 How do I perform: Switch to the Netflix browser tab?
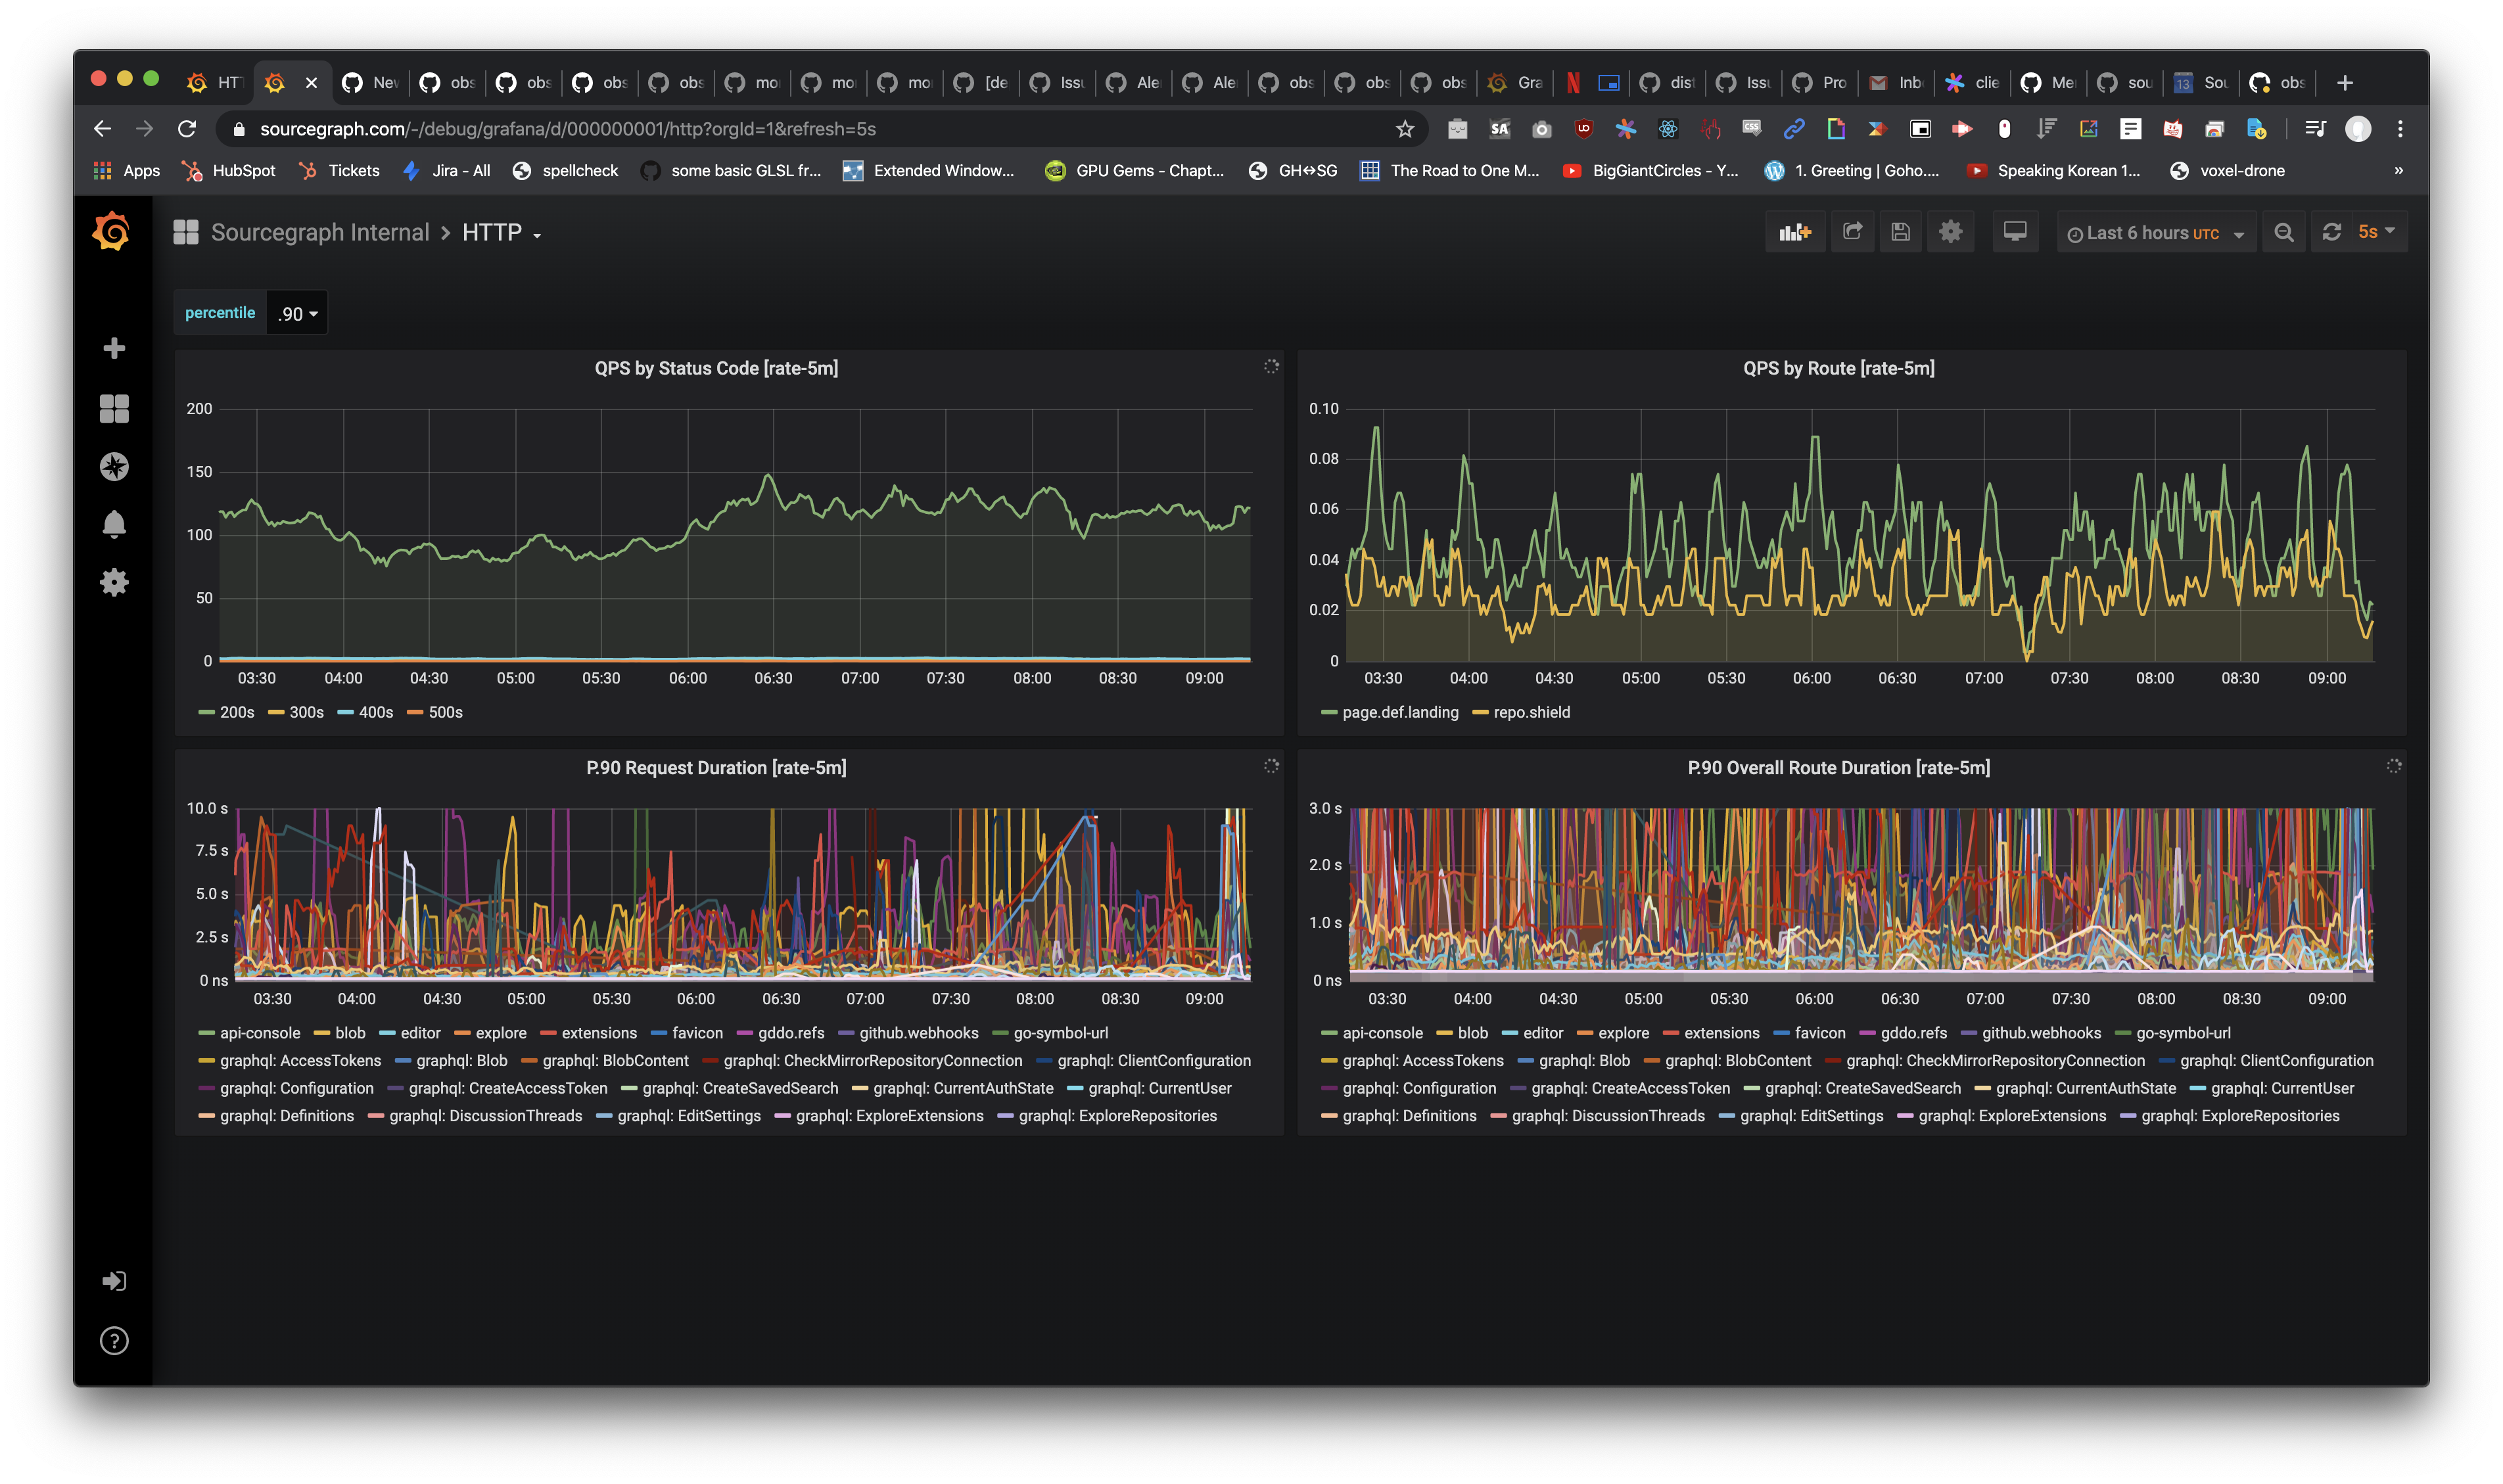click(1573, 82)
